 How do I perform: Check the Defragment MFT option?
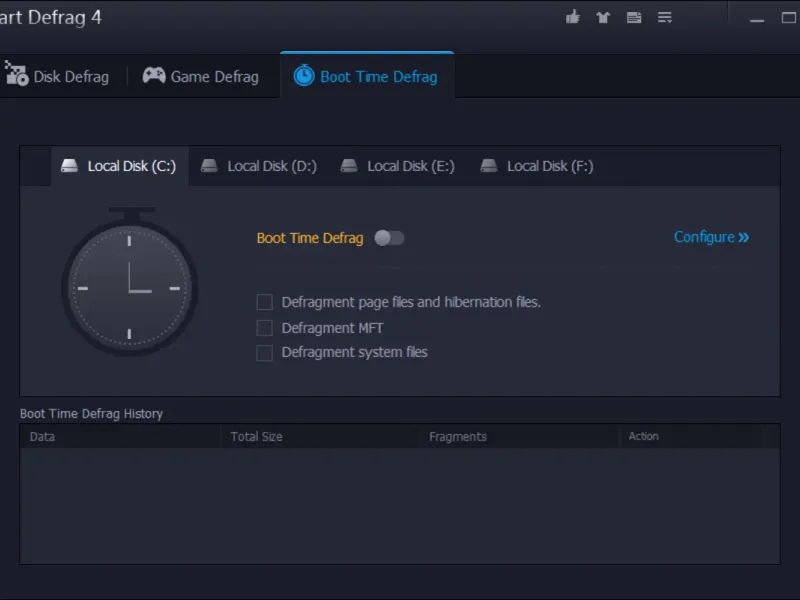point(264,328)
